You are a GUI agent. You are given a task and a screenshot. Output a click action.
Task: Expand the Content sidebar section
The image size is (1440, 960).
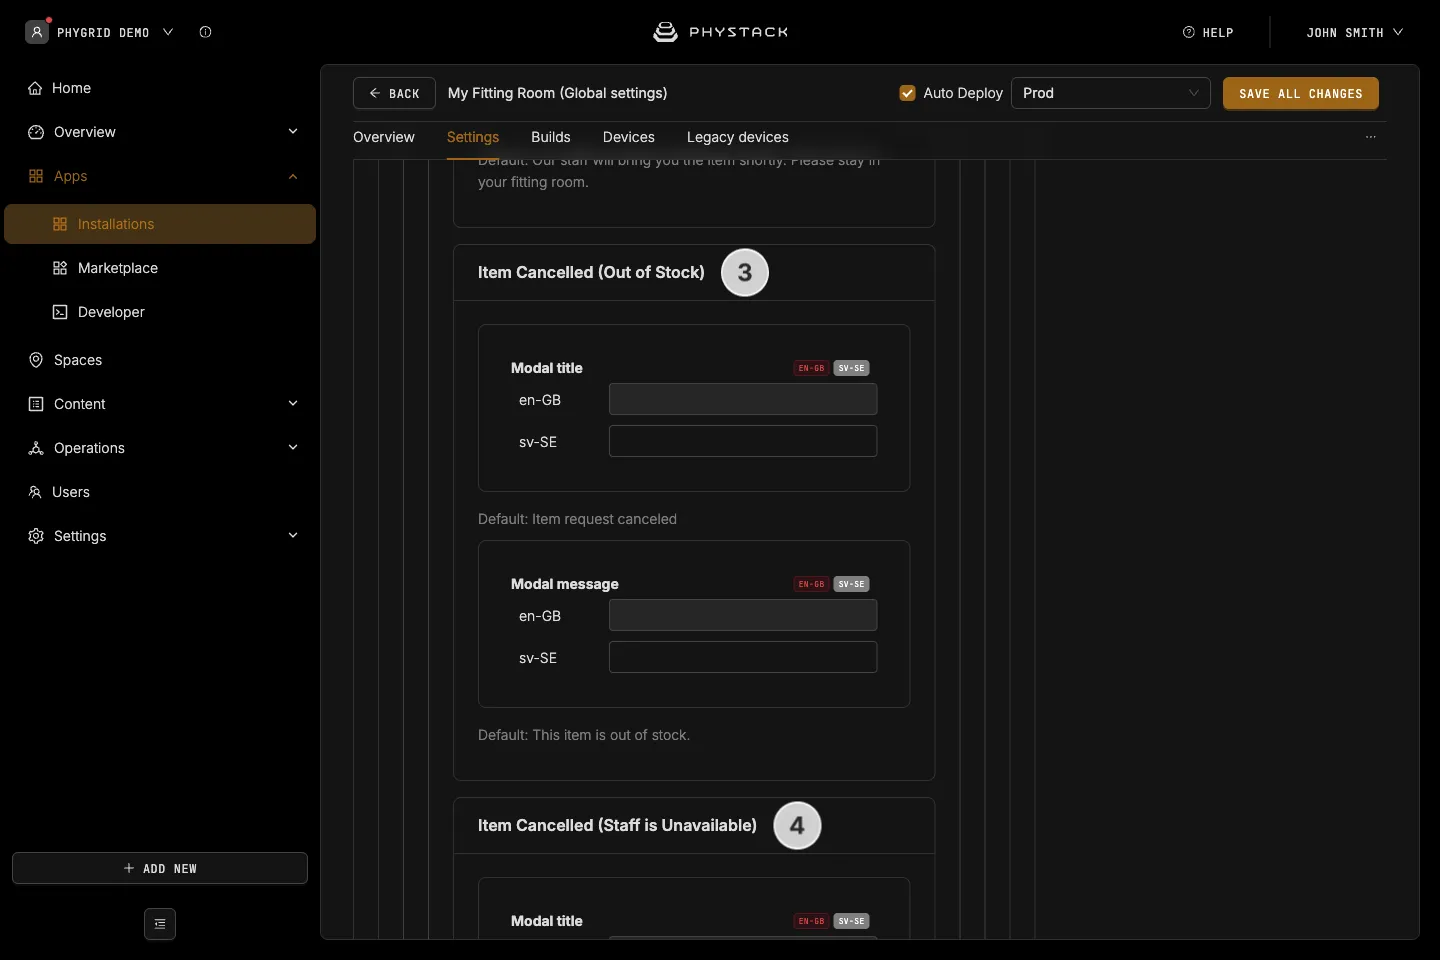[x=293, y=404]
